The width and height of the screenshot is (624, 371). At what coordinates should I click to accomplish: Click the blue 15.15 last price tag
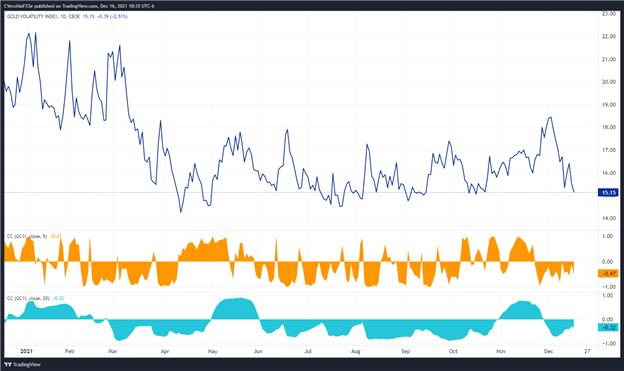coord(608,193)
